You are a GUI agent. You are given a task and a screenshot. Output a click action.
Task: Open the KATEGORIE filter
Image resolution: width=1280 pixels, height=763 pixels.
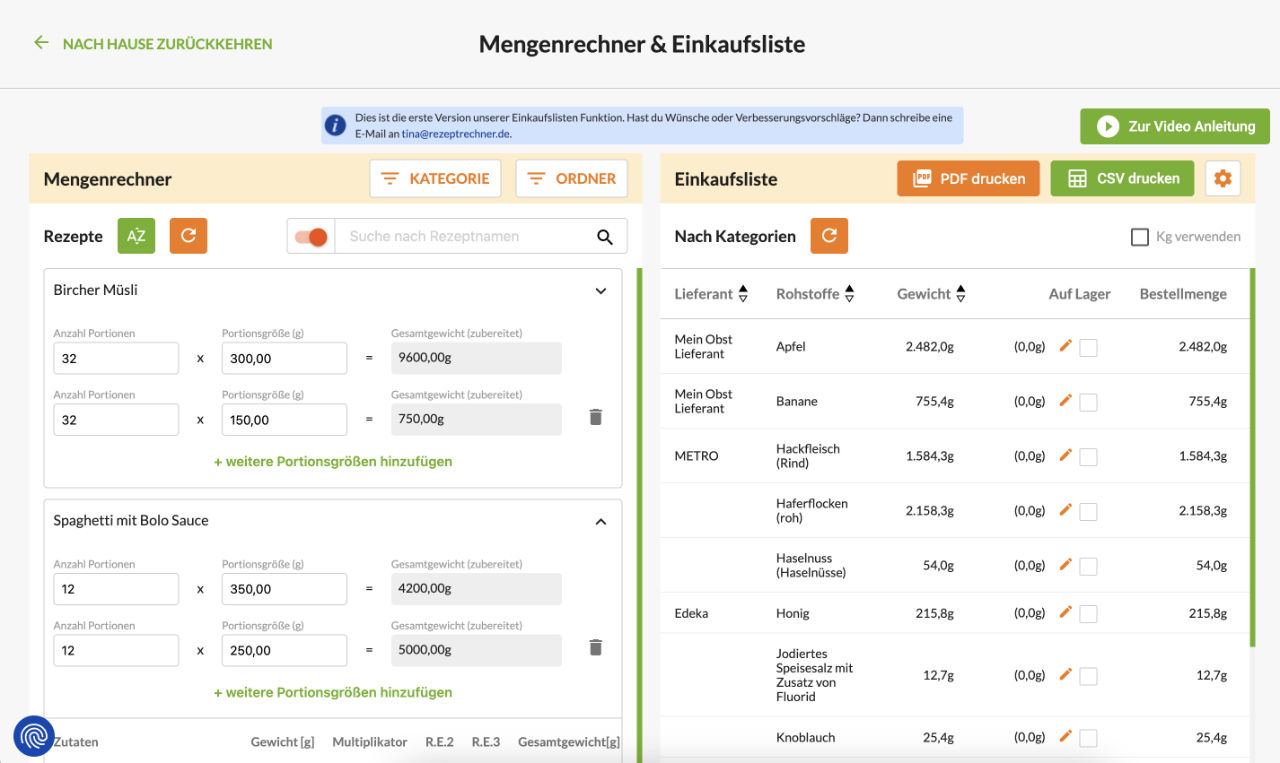tap(435, 178)
